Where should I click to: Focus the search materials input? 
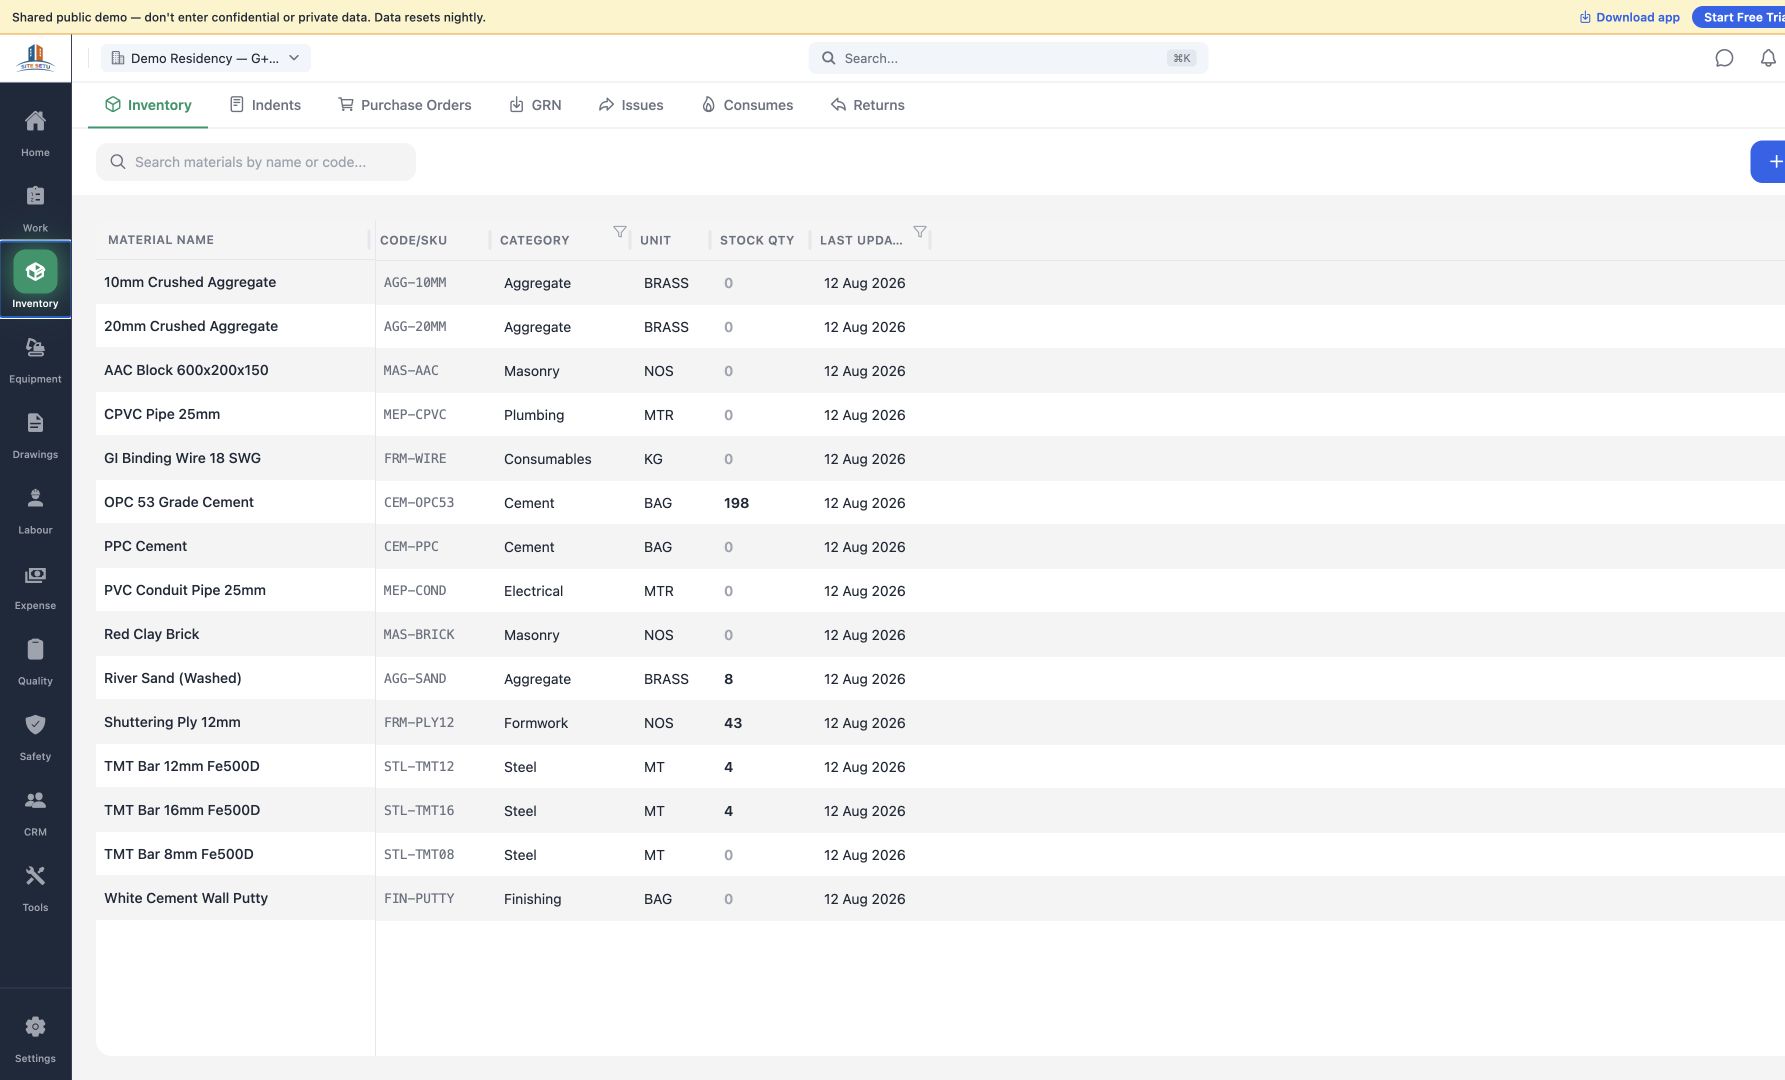coord(256,162)
